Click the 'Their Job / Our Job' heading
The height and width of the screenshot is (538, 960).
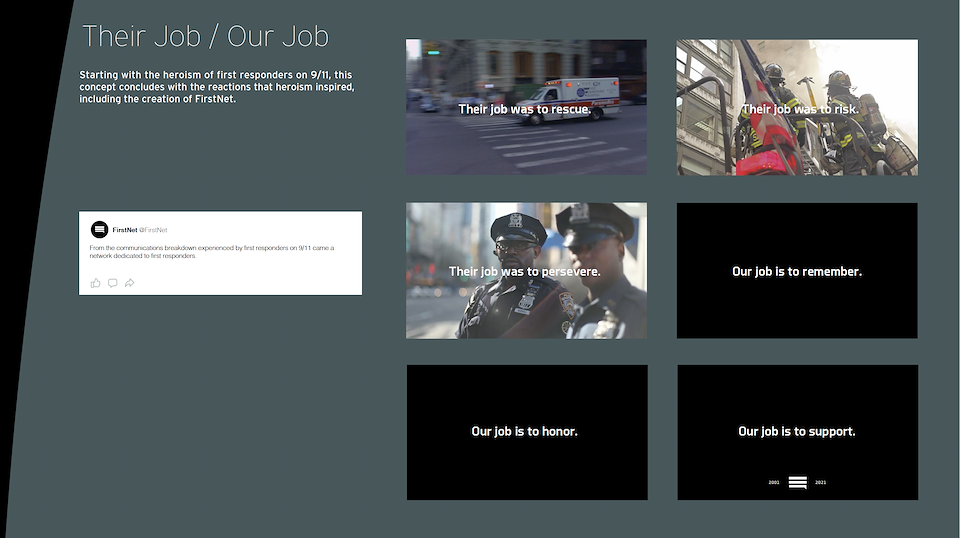coord(206,36)
